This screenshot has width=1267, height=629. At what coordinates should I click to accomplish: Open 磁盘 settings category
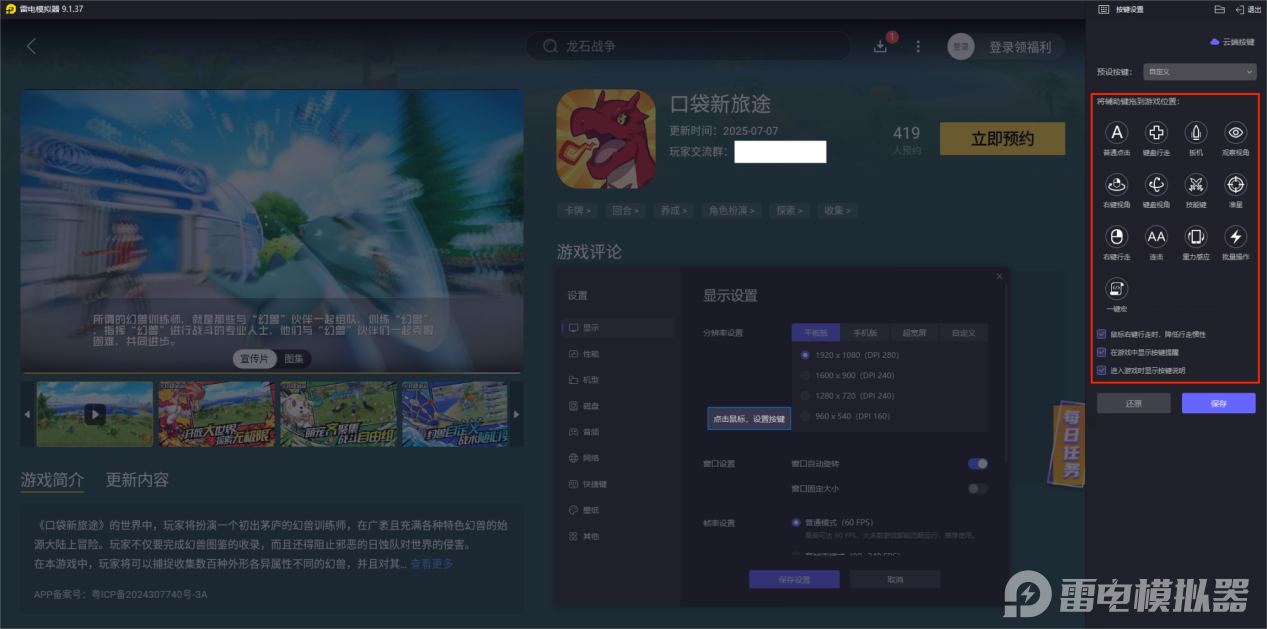pyautogui.click(x=617, y=406)
